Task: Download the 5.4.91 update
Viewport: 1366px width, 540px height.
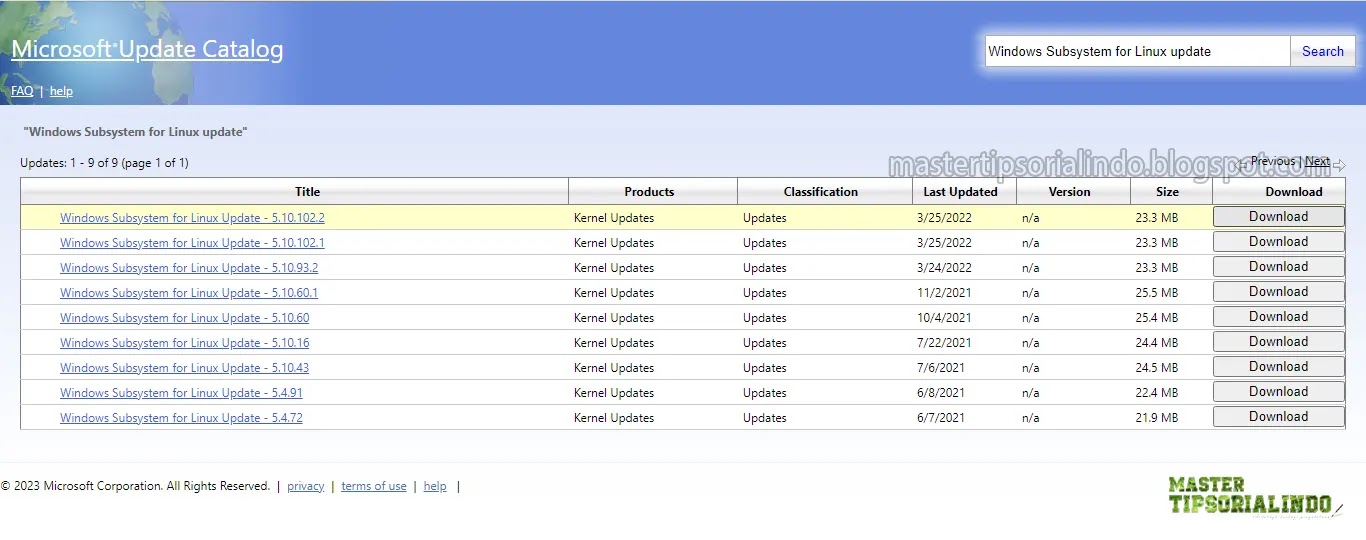Action: [1278, 392]
